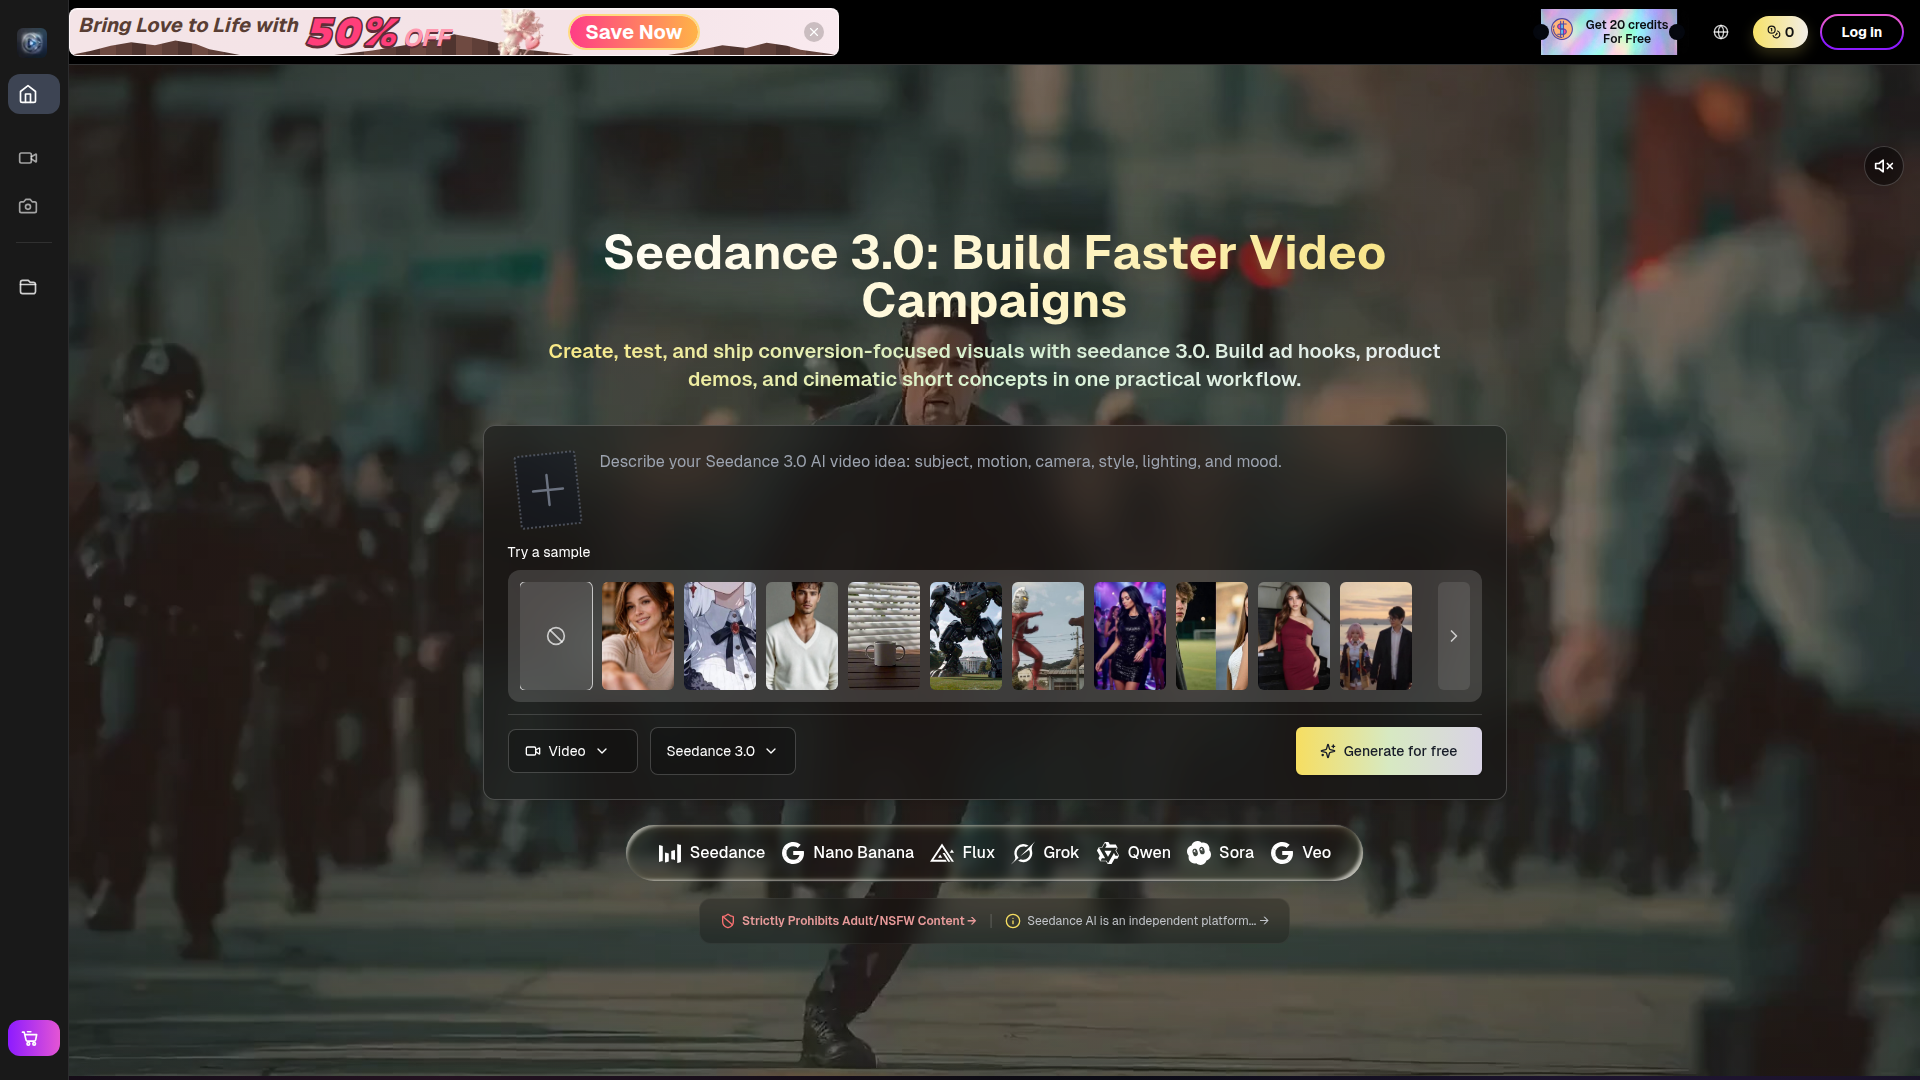Open Strictly Prohibits Adult/NSFW Content link
1920x1080 pixels.
(857, 921)
